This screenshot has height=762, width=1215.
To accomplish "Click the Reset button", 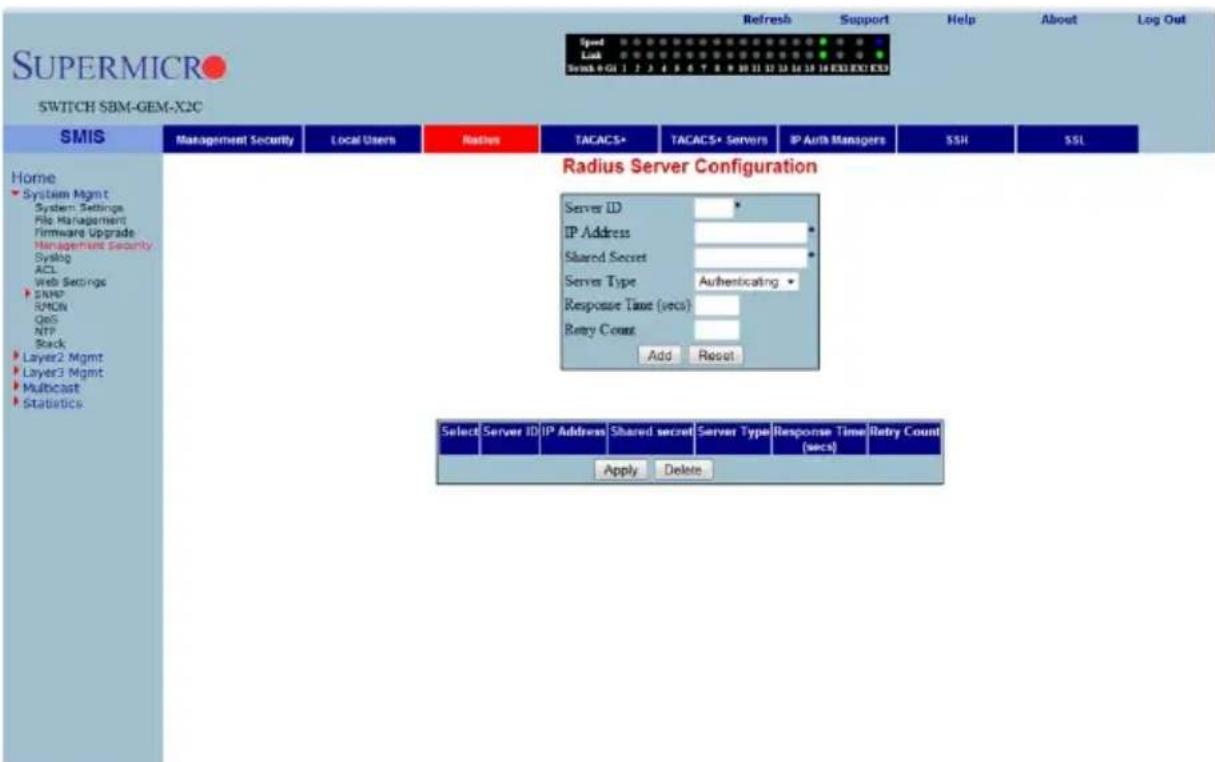I will coord(715,355).
